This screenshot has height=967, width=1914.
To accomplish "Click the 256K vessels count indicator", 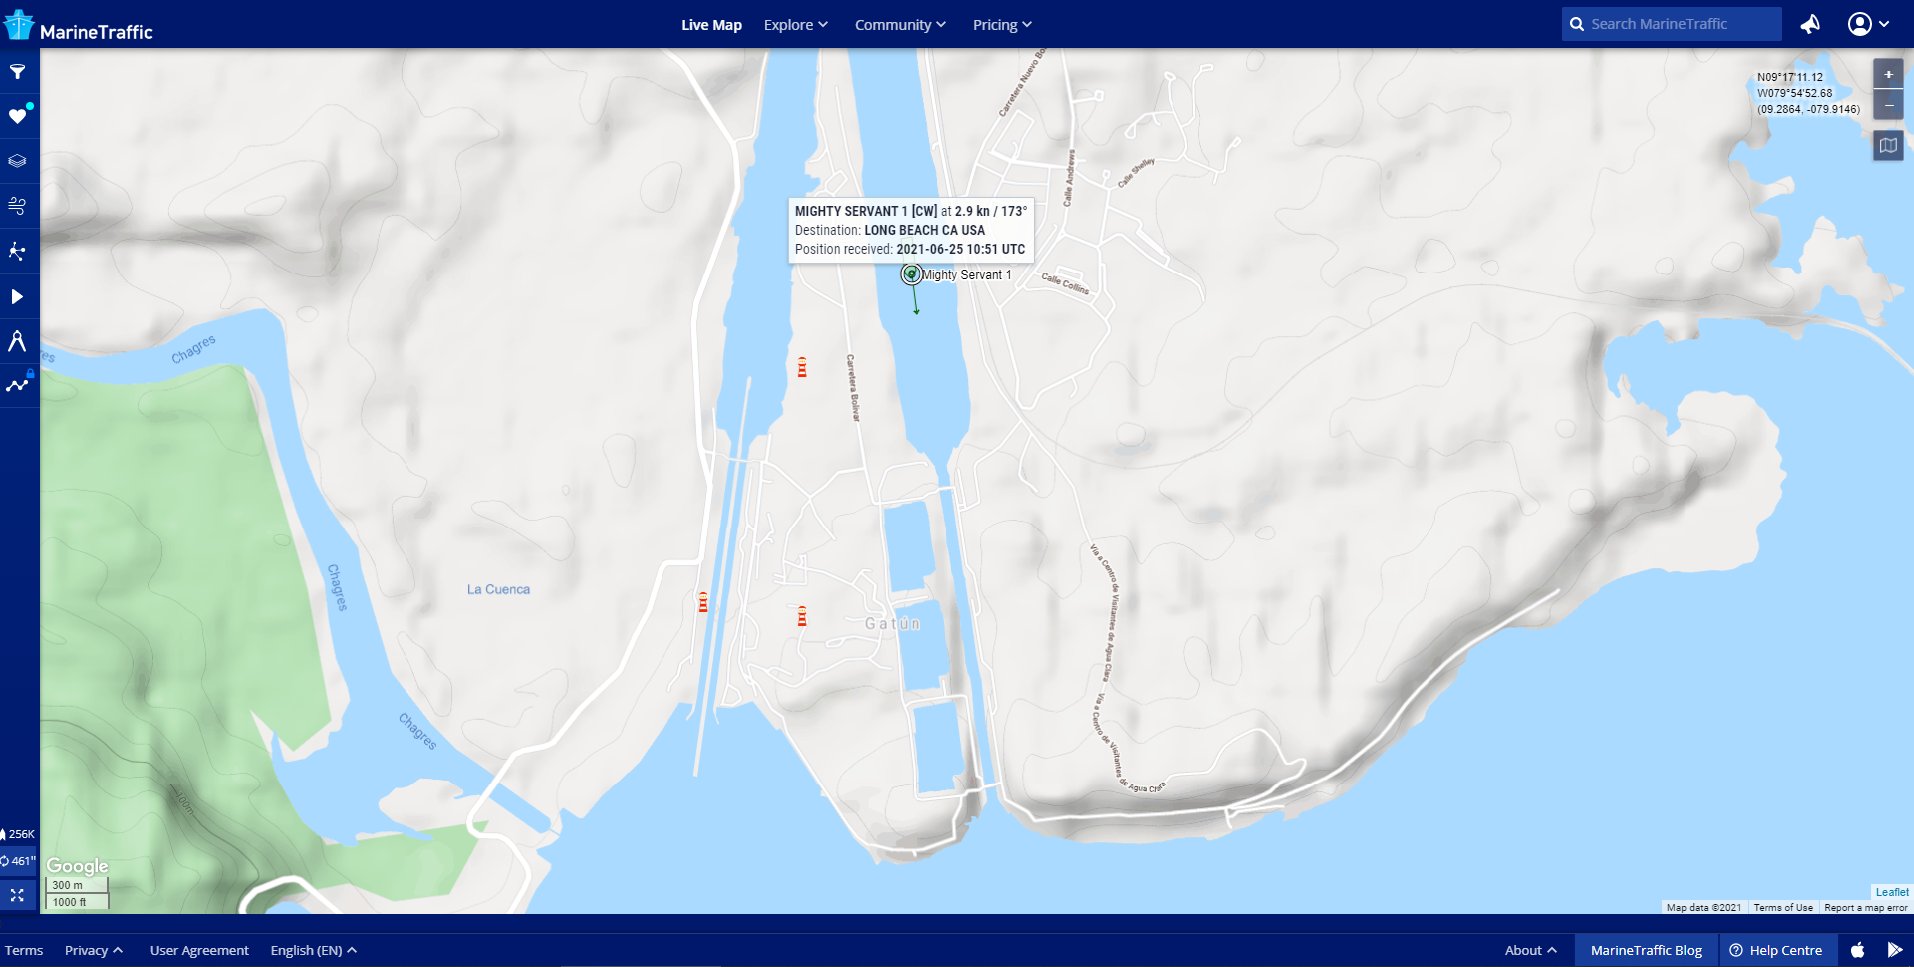I will point(18,834).
